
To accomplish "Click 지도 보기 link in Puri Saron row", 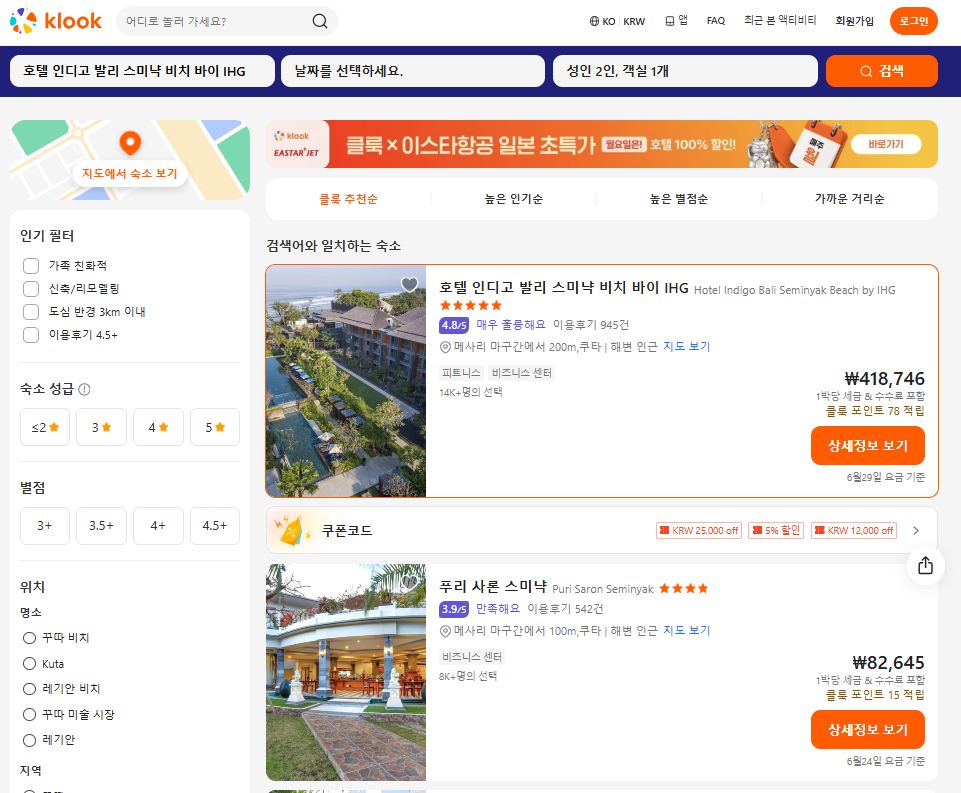I will pyautogui.click(x=686, y=630).
